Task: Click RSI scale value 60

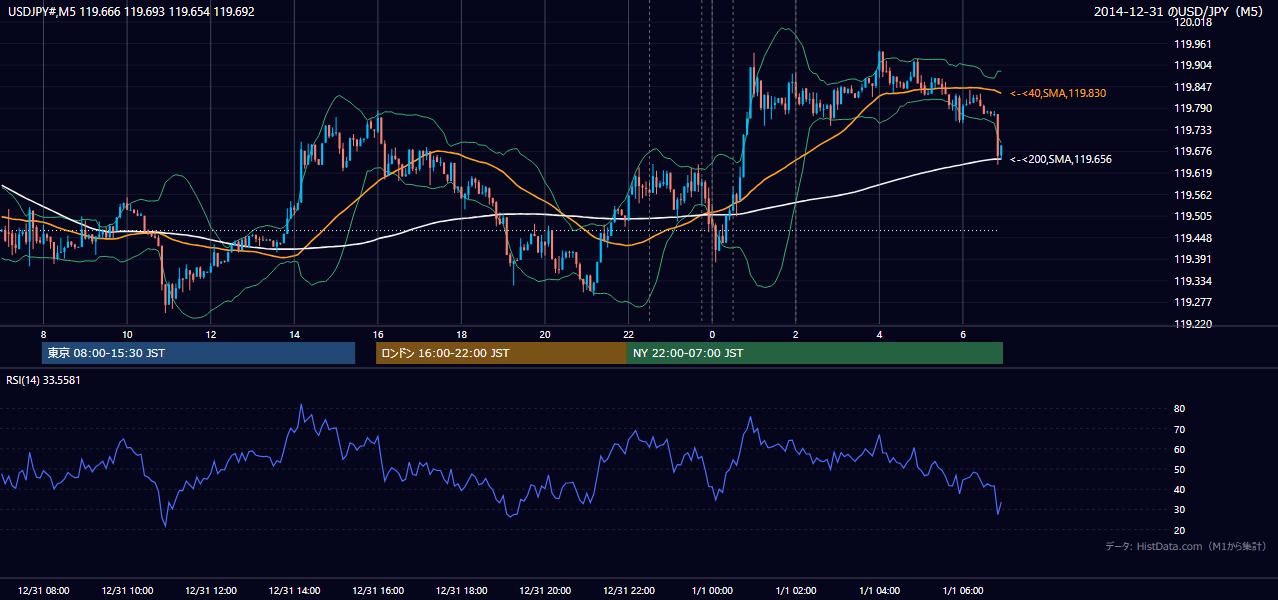Action: (1180, 449)
